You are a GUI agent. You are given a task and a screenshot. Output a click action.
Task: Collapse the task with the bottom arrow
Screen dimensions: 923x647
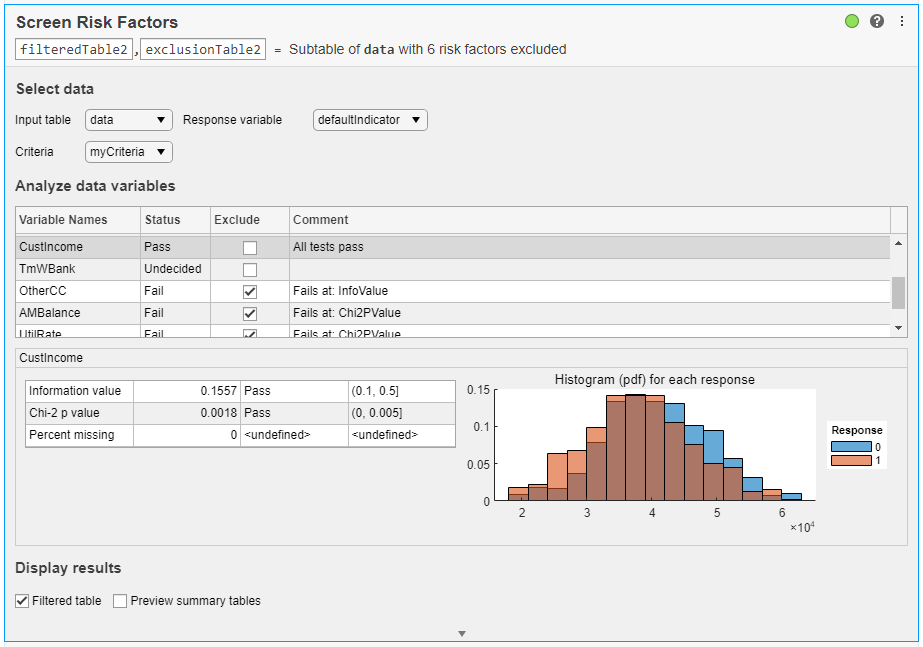coord(461,632)
